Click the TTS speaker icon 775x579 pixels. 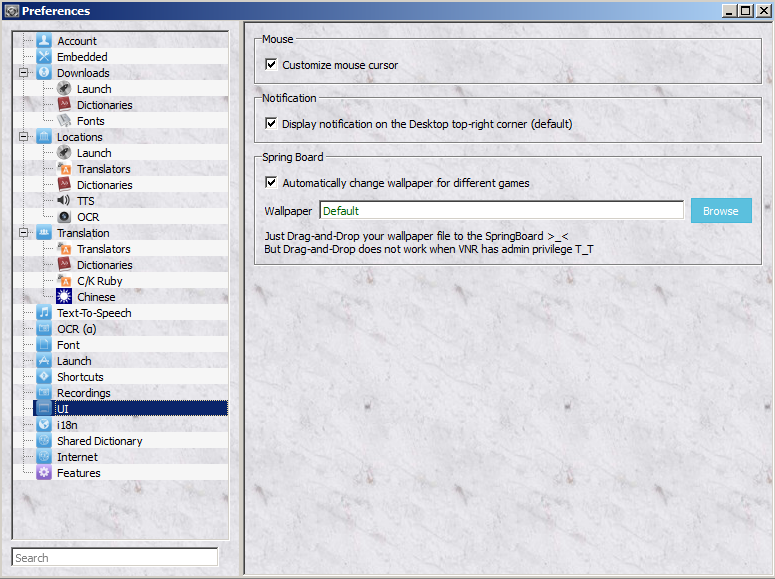64,201
